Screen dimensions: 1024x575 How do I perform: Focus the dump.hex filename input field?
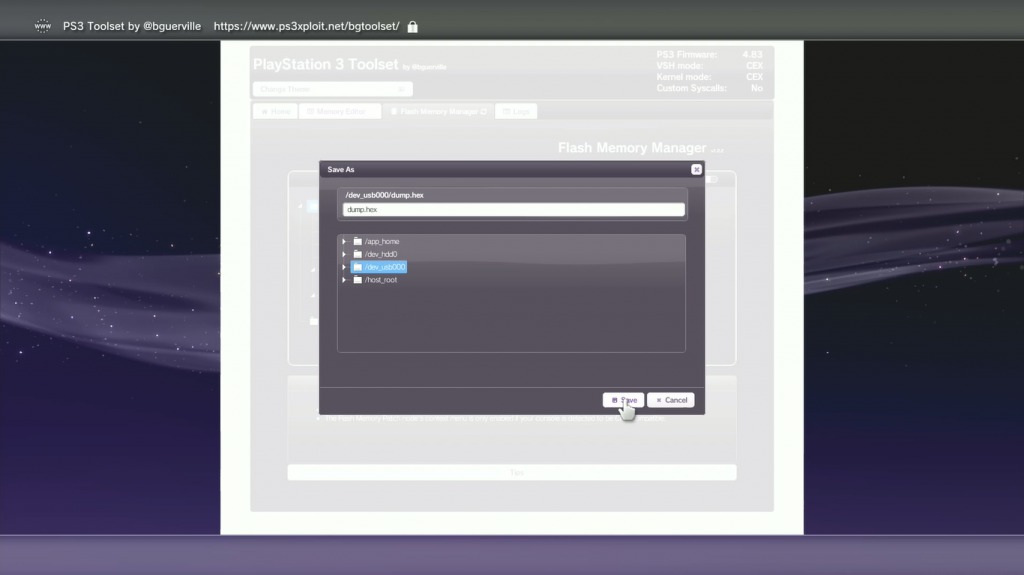tap(513, 210)
